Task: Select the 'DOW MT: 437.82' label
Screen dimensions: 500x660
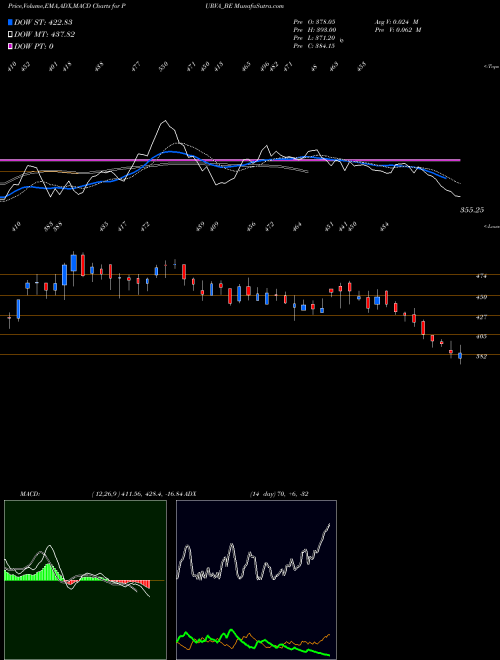Action: point(44,35)
